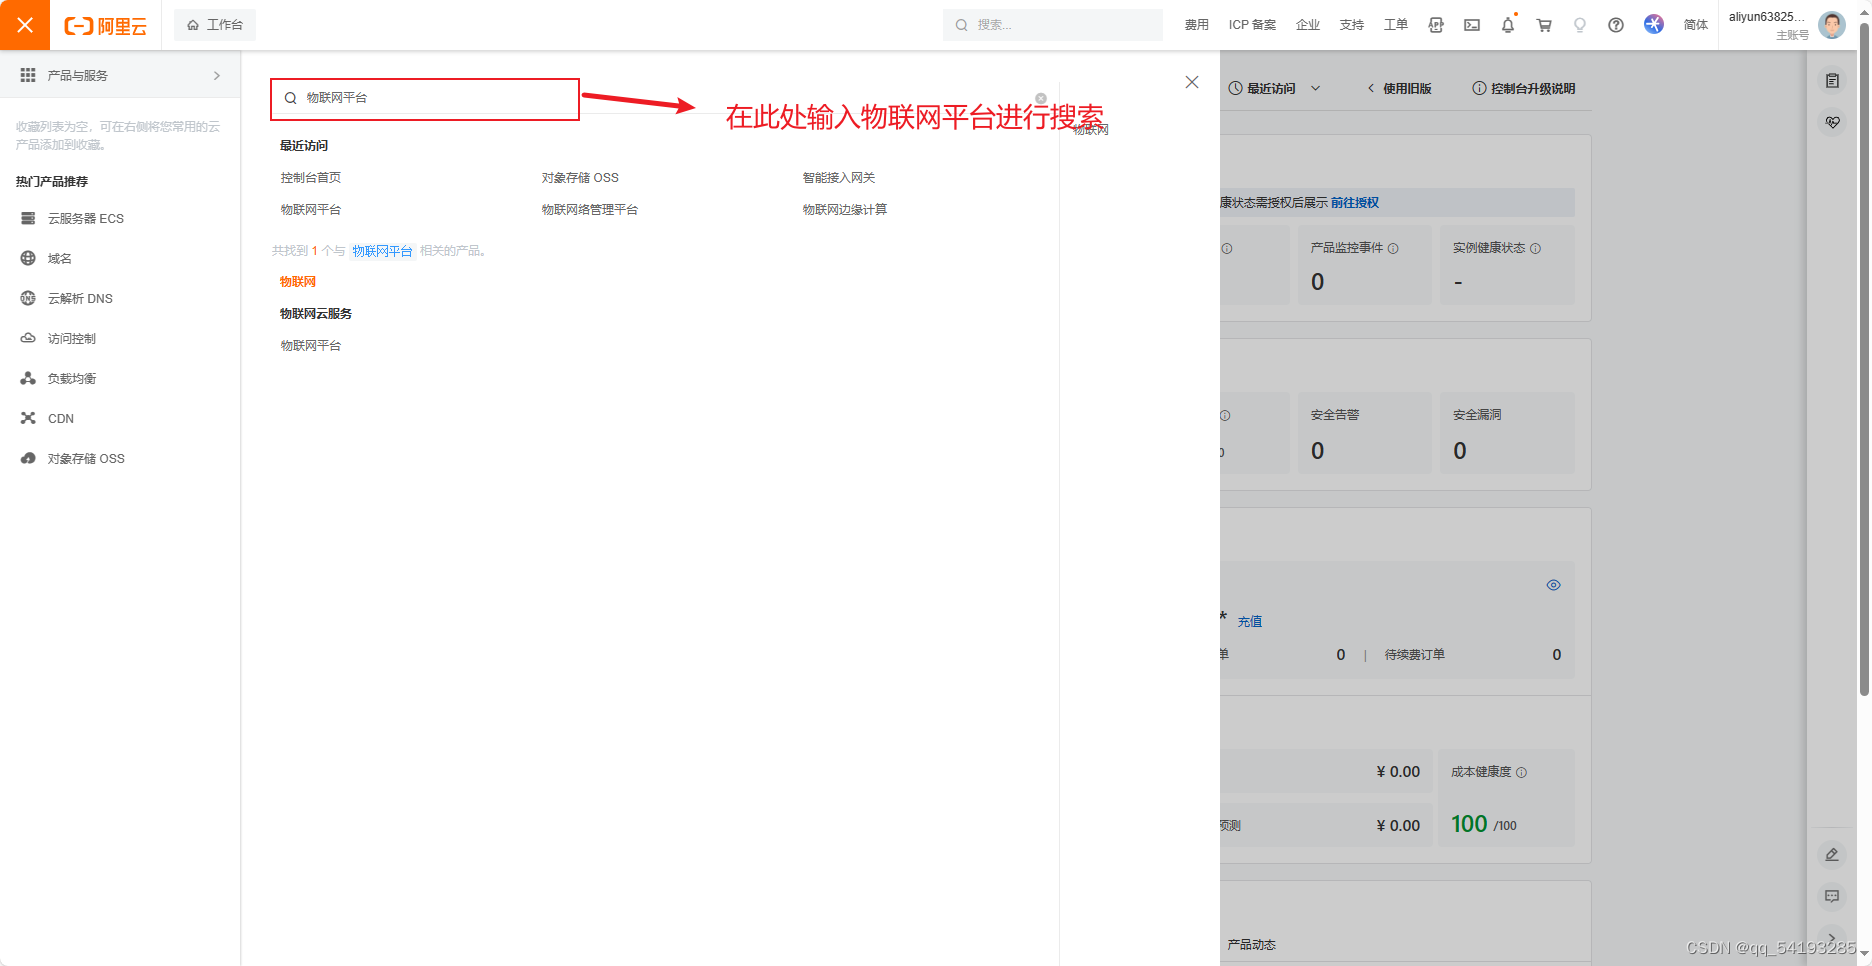Open the 费用 menu
Viewport: 1872px width, 966px height.
click(1196, 25)
